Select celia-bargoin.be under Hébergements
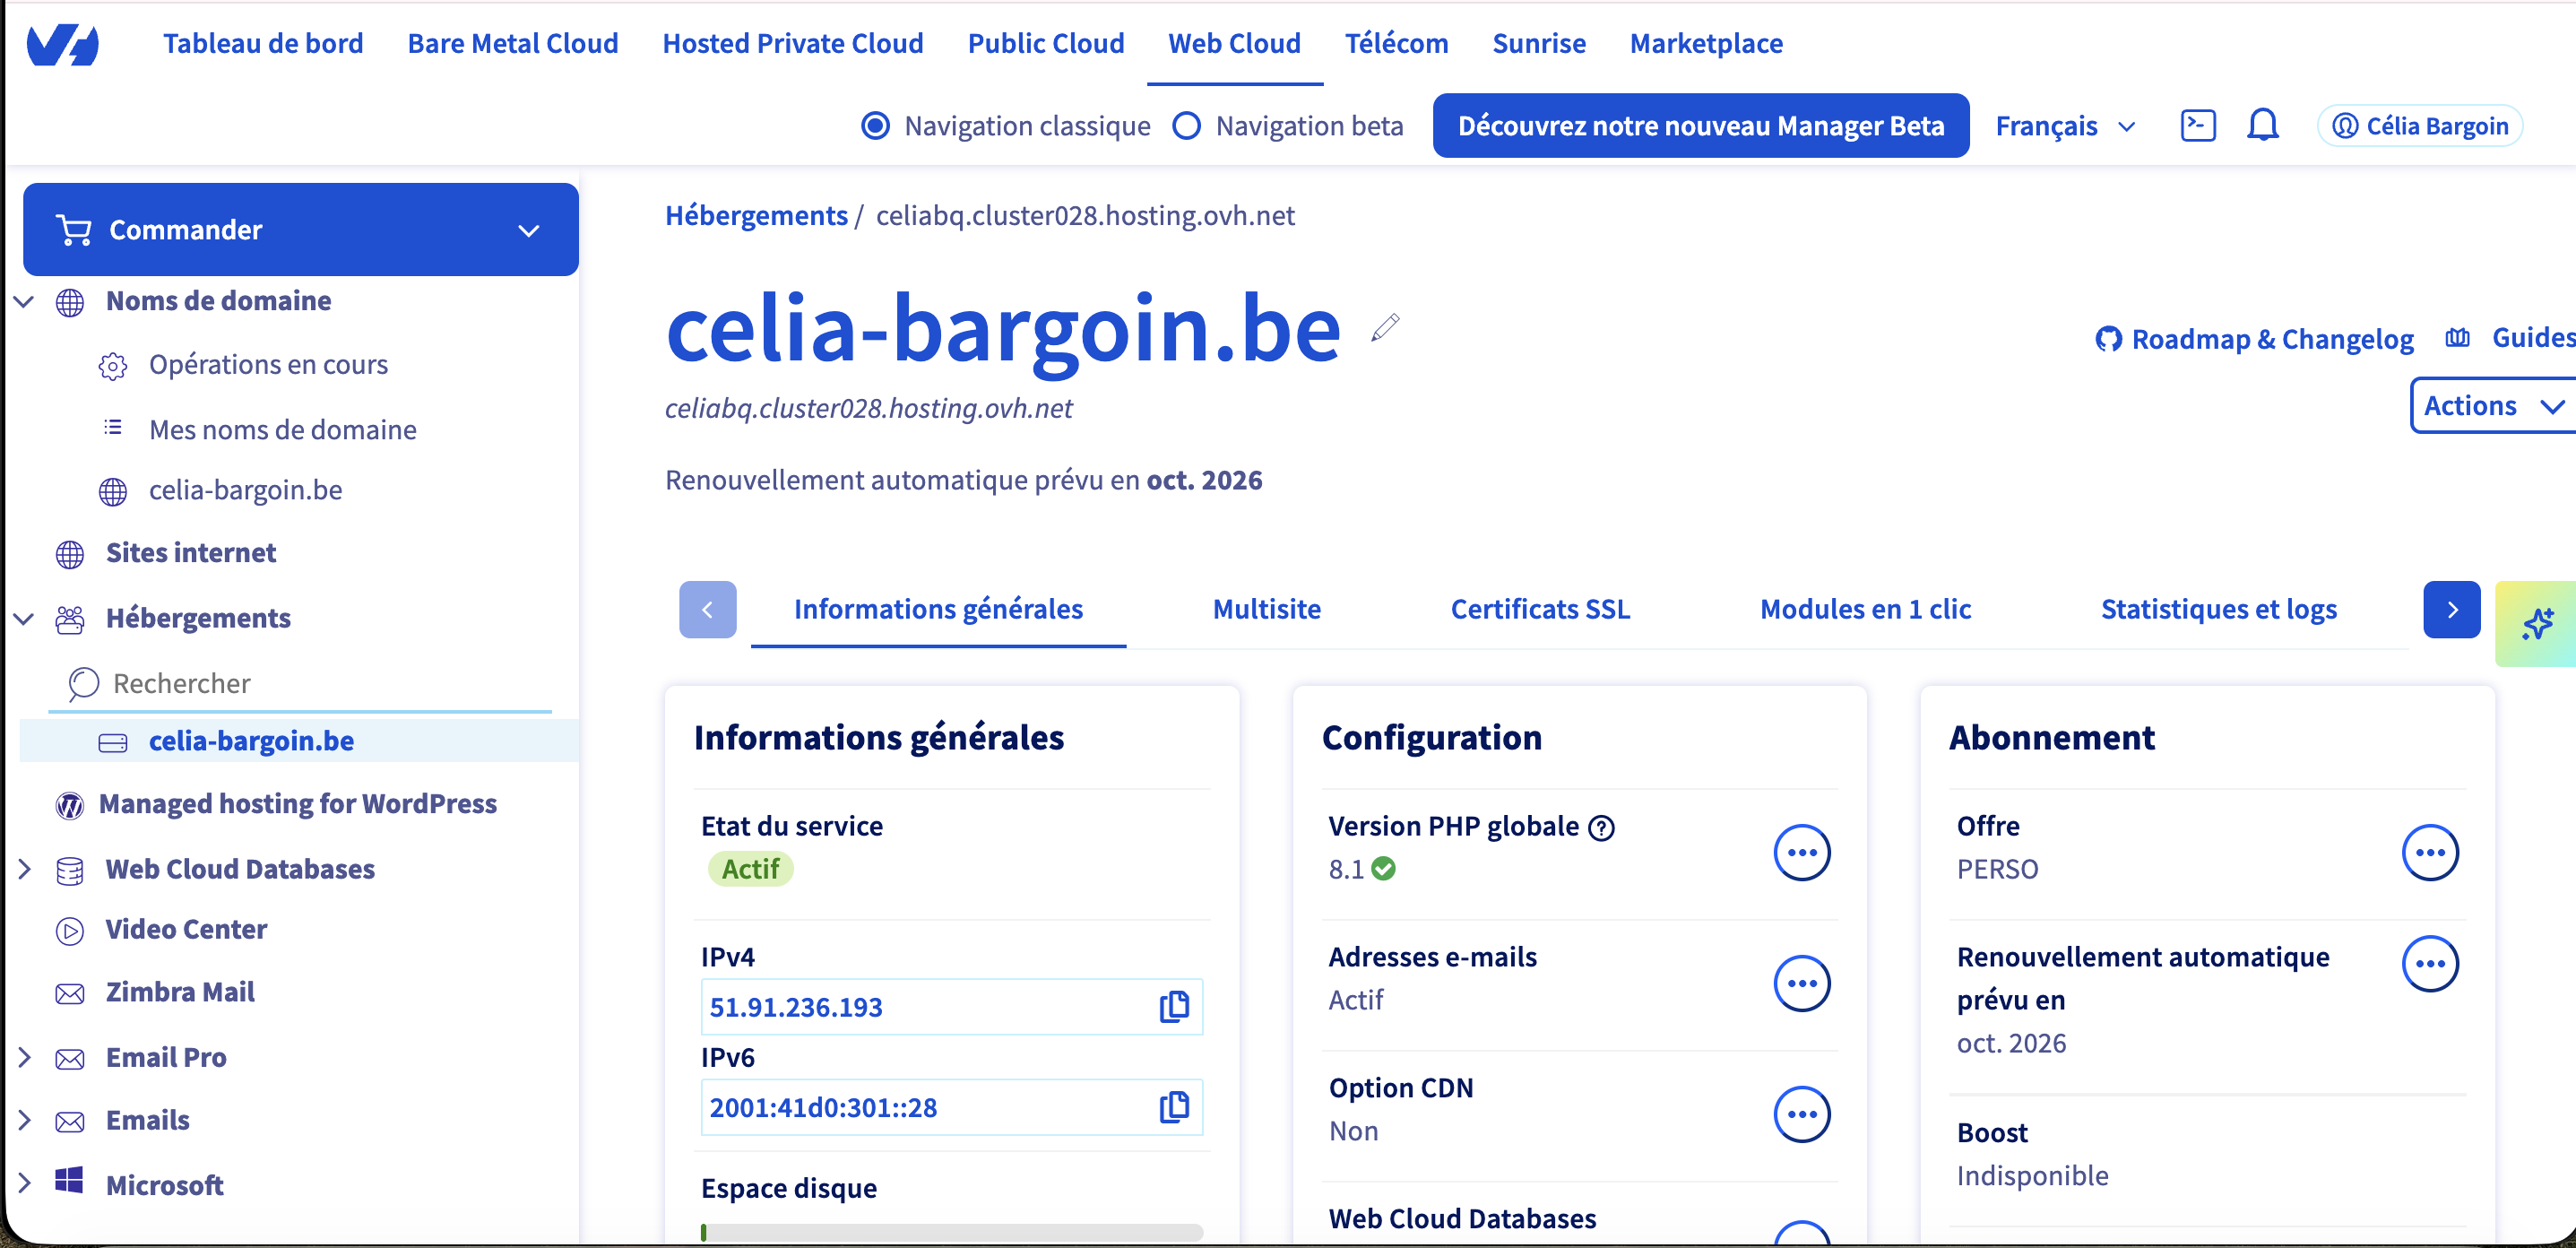Image resolution: width=2576 pixels, height=1248 pixels. (x=251, y=741)
